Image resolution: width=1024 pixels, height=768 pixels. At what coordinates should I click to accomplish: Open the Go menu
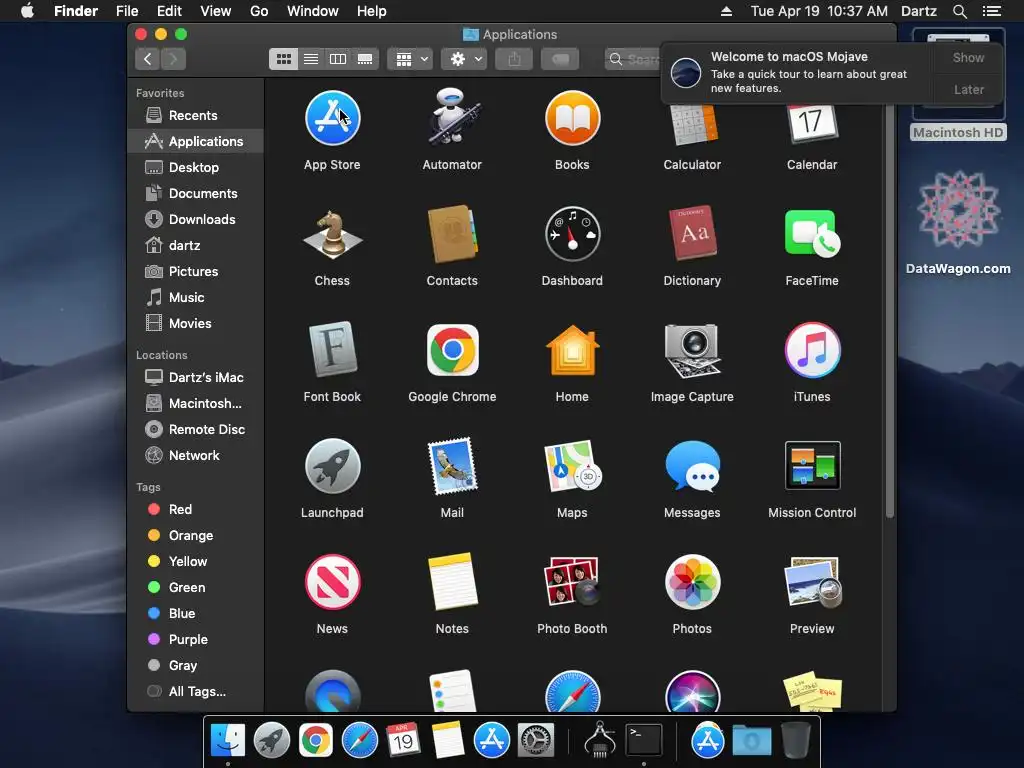tap(259, 11)
